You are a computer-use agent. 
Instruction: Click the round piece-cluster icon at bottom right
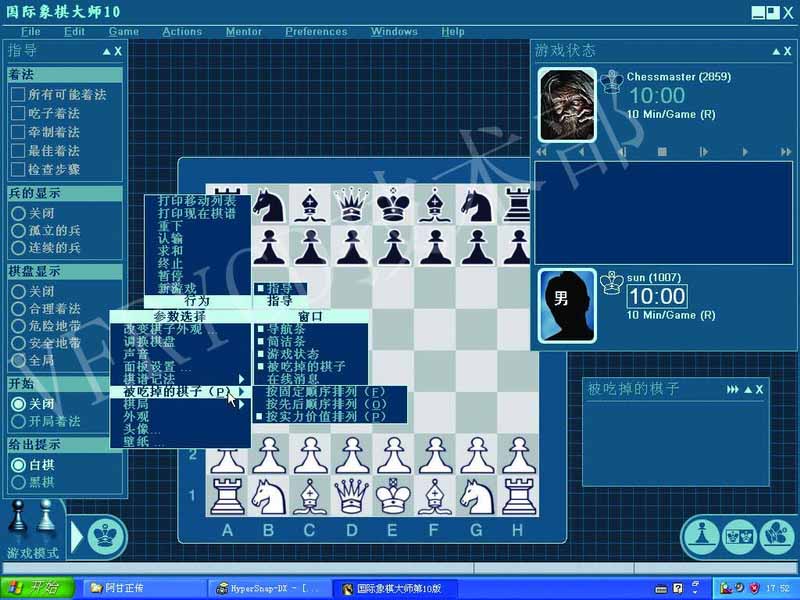pos(777,536)
